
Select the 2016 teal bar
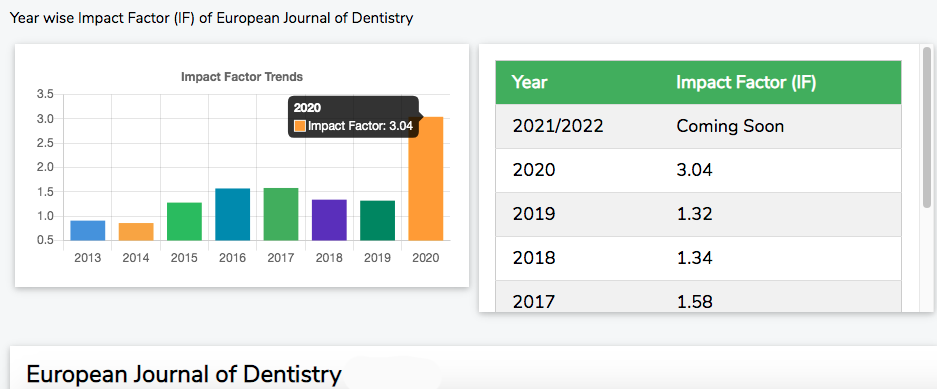[x=232, y=215]
